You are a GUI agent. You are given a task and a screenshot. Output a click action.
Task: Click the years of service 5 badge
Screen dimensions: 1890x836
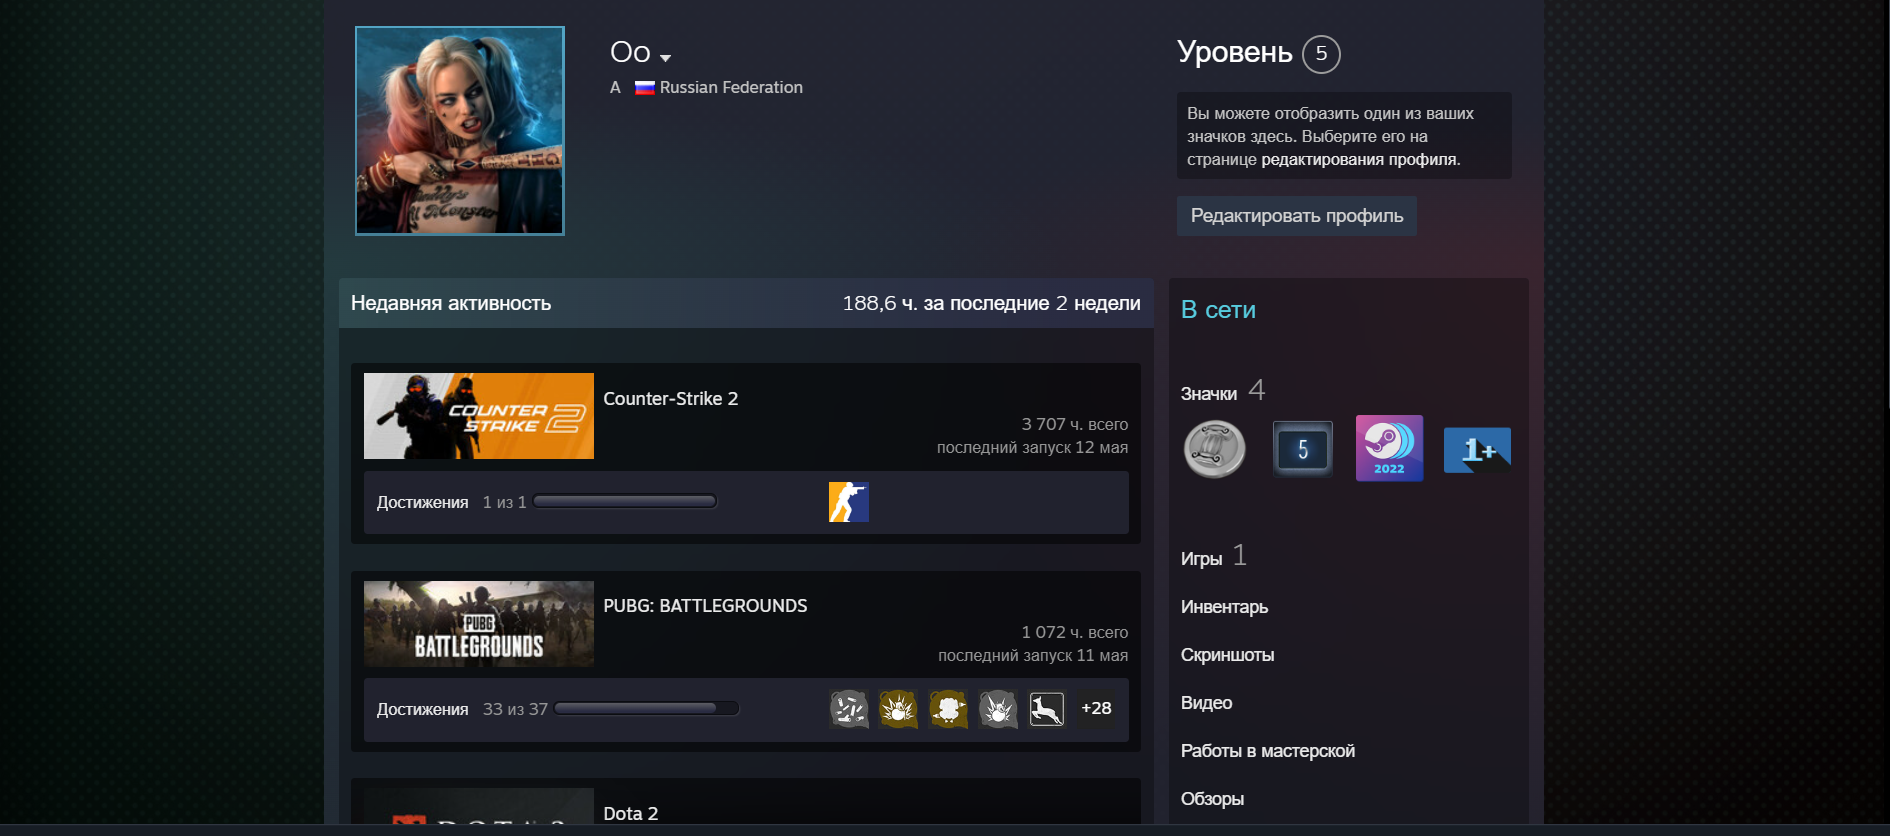(1302, 449)
